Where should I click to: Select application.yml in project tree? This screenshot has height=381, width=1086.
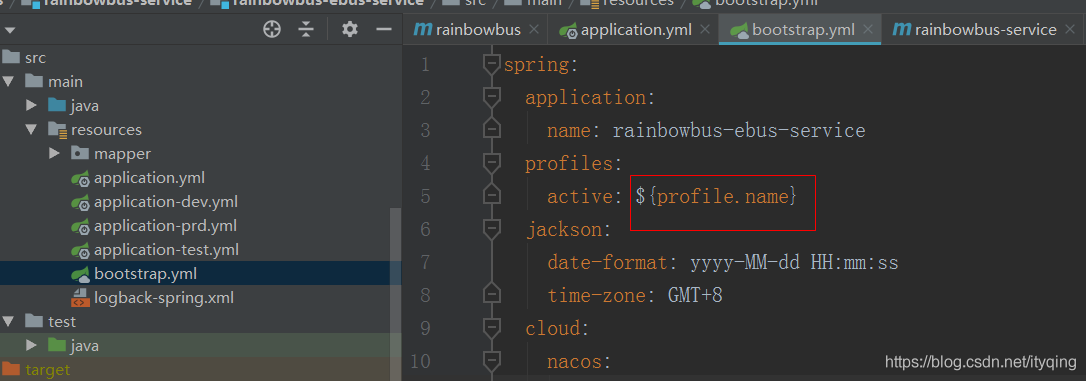pos(149,178)
